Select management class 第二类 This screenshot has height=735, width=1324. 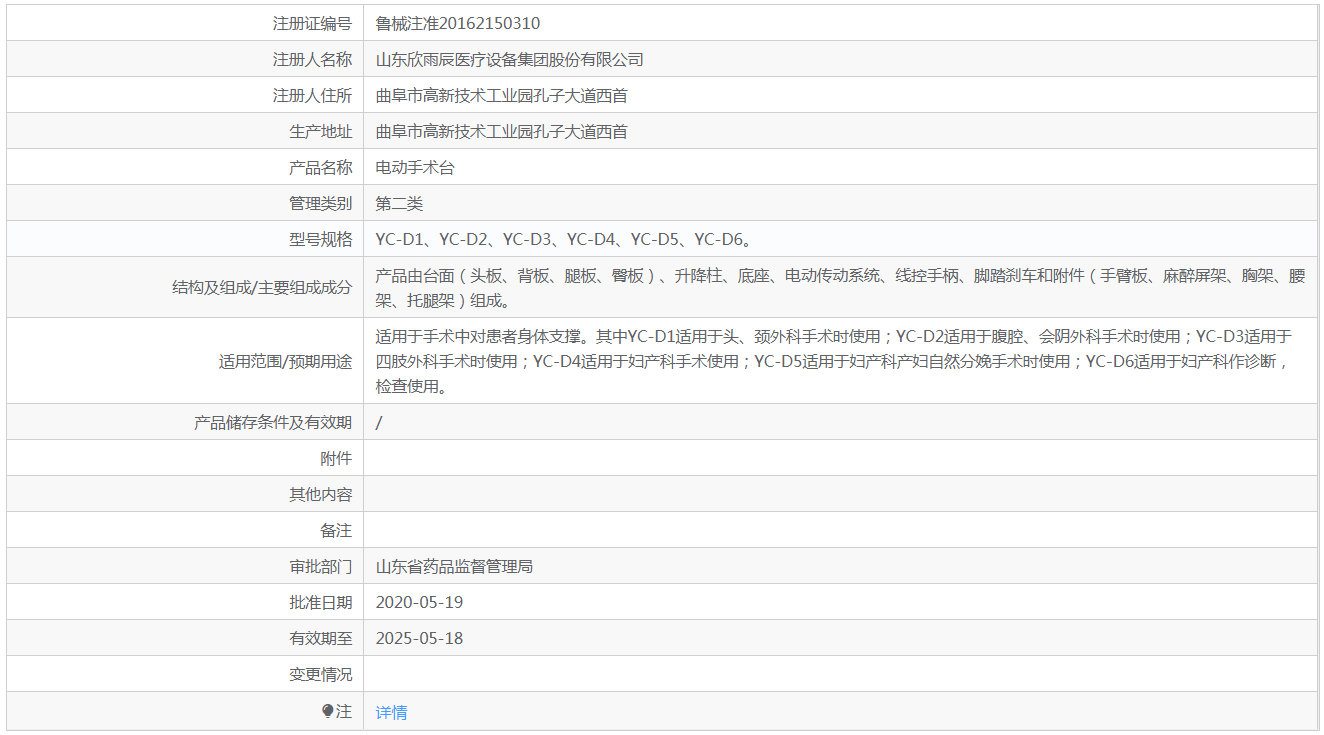pyautogui.click(x=399, y=203)
